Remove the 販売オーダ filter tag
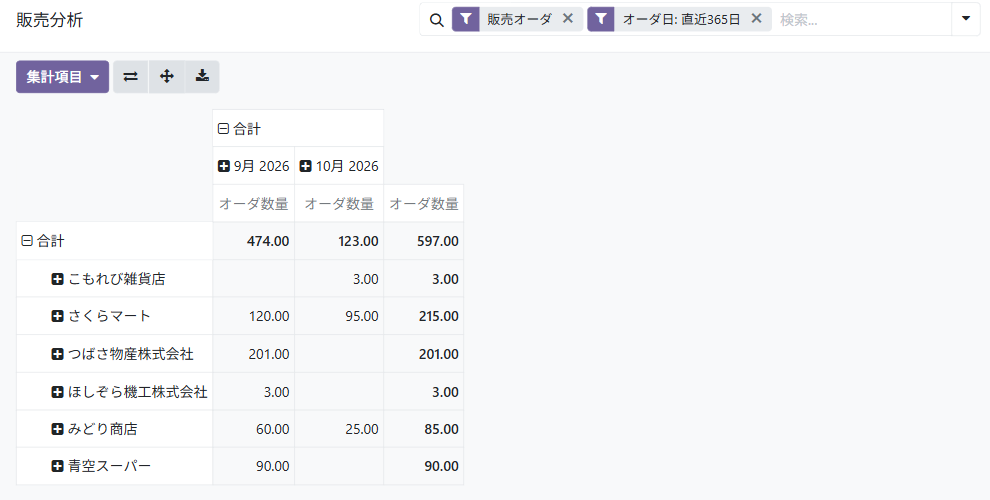Screen dimensions: 990x500 coord(568,19)
